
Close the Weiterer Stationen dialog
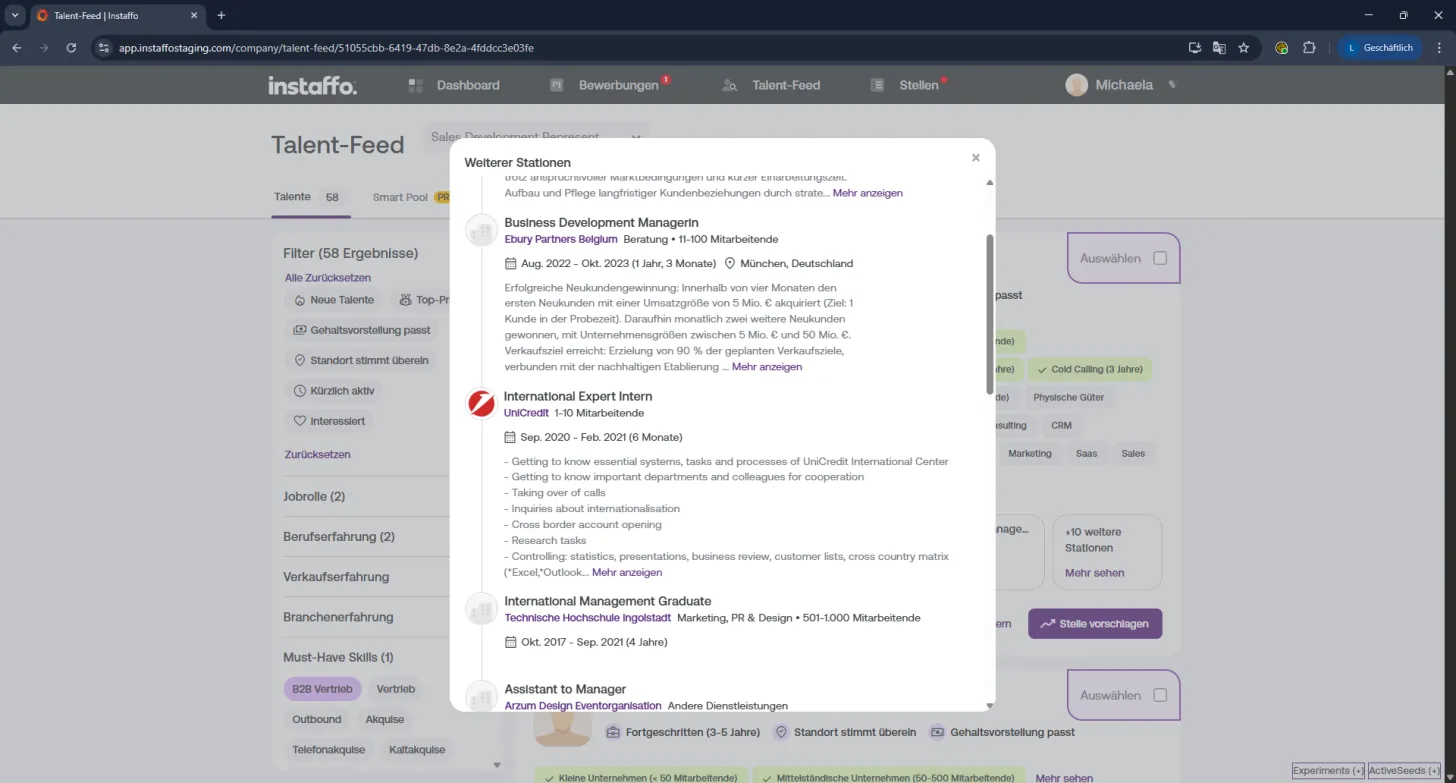click(x=976, y=158)
